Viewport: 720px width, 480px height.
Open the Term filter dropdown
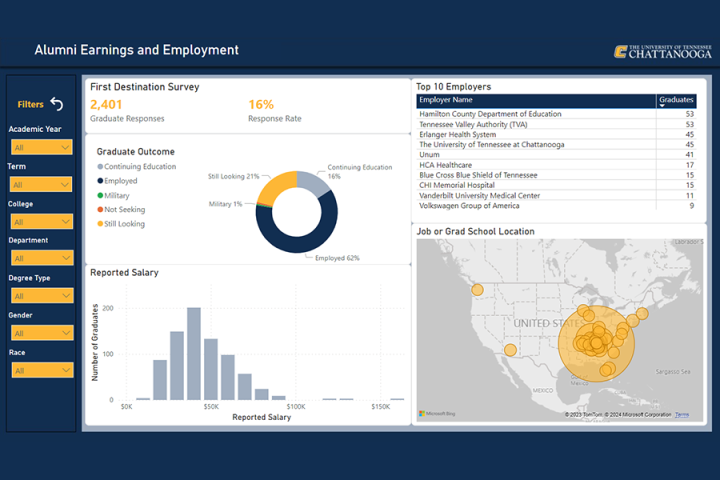[x=41, y=185]
